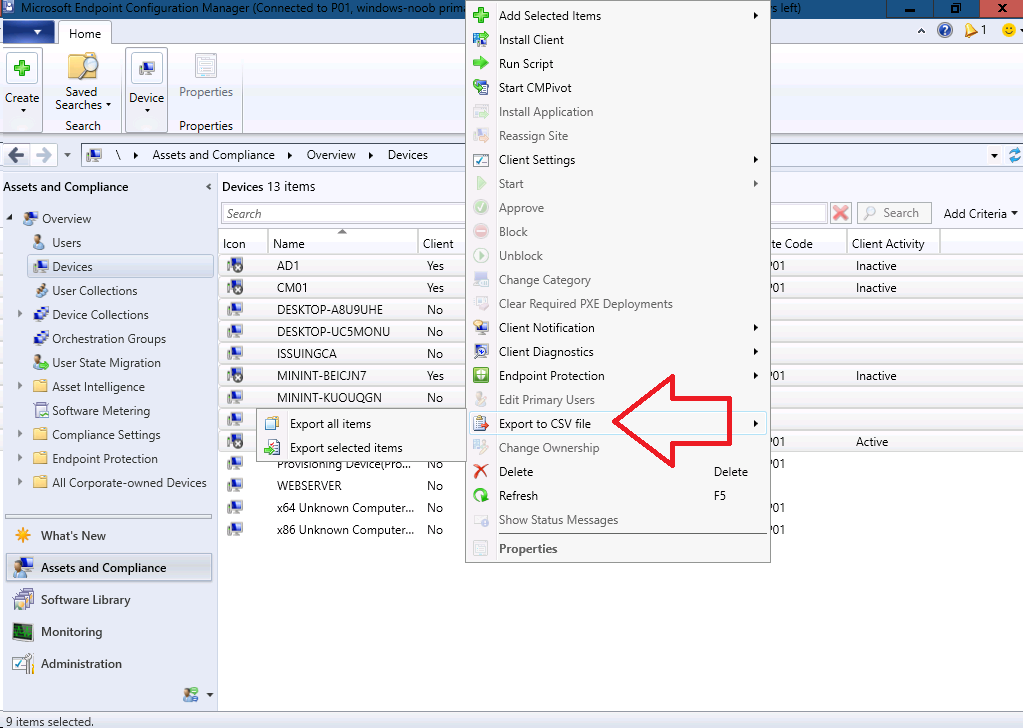Click the Client Notification icon
This screenshot has width=1023, height=728.
[481, 327]
